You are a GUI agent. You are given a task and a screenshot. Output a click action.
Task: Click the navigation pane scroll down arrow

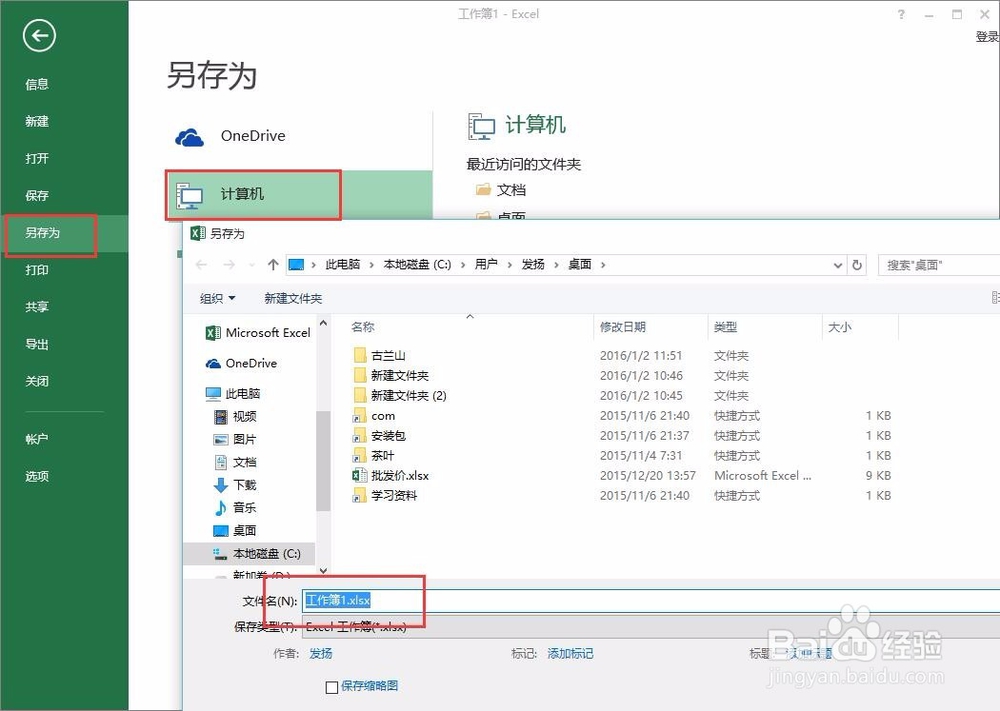323,571
